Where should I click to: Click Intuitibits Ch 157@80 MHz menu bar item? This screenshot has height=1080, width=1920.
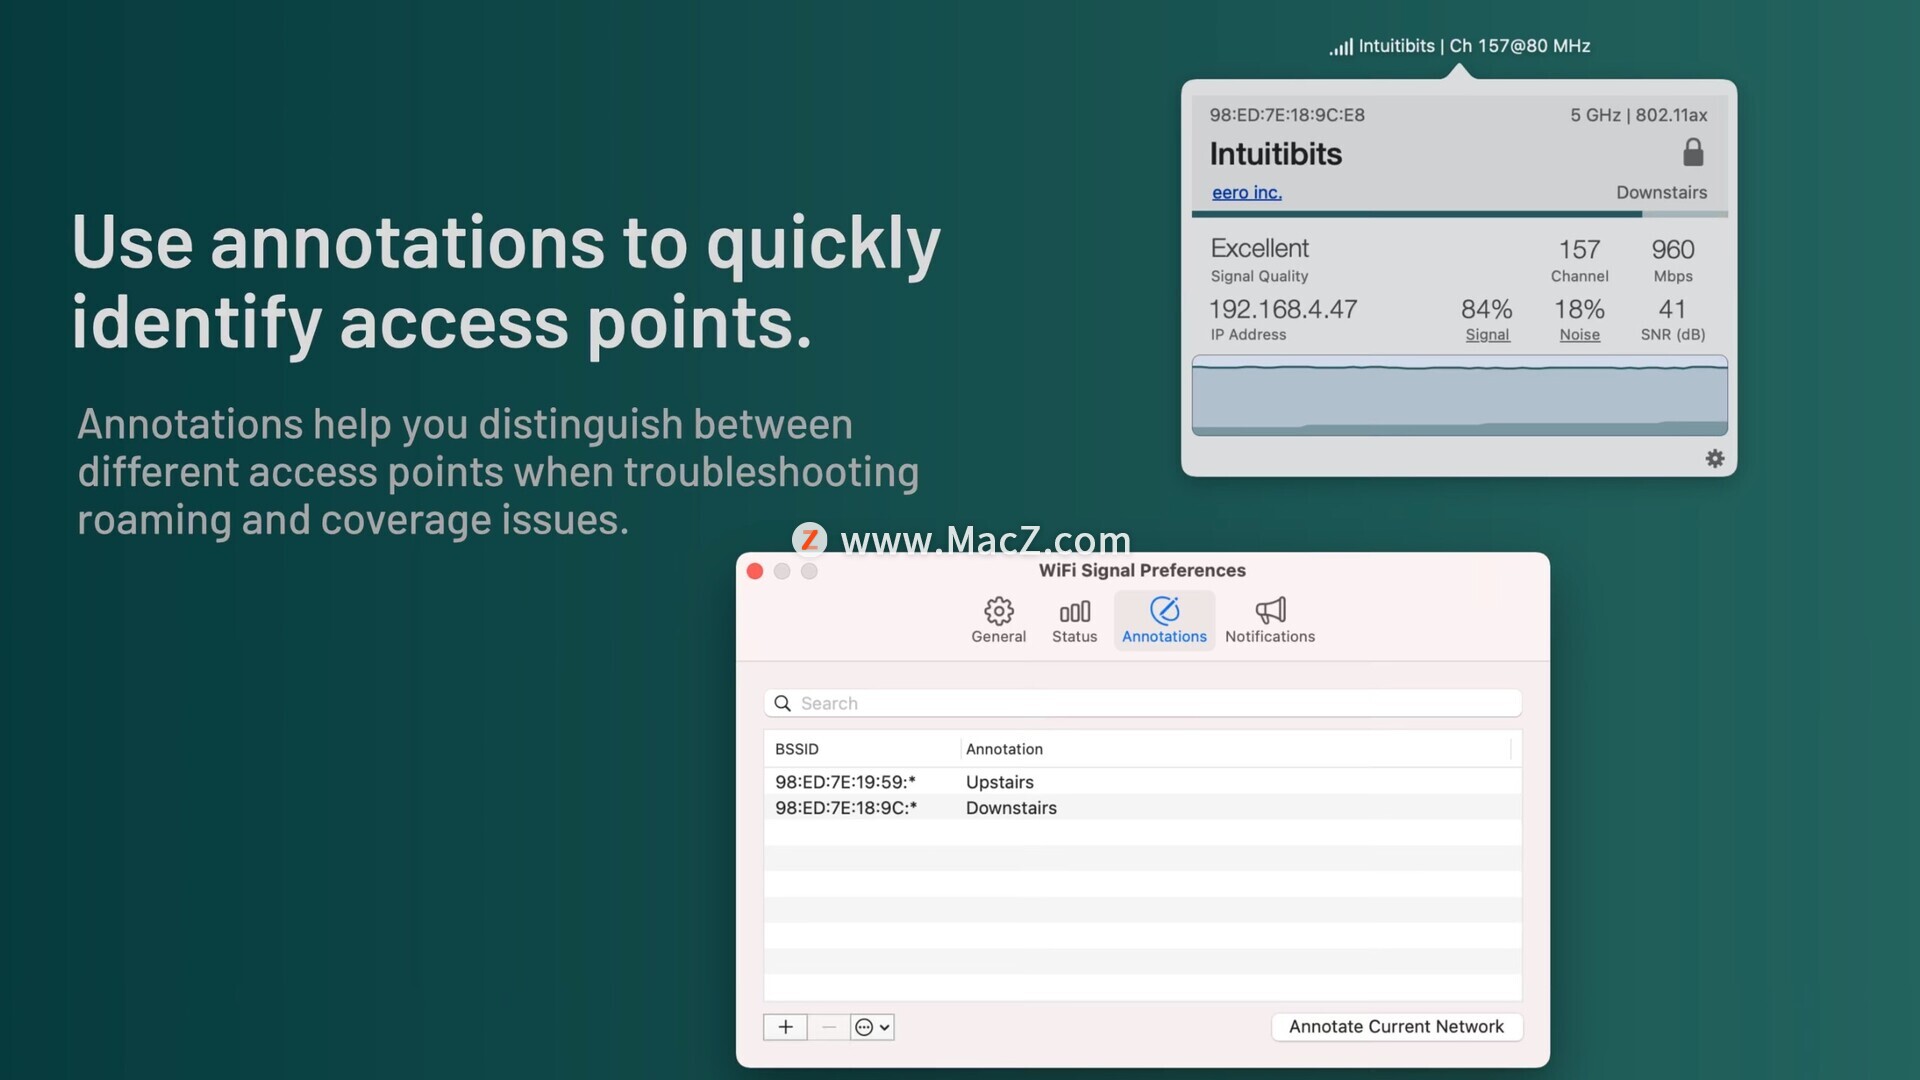tap(1459, 46)
